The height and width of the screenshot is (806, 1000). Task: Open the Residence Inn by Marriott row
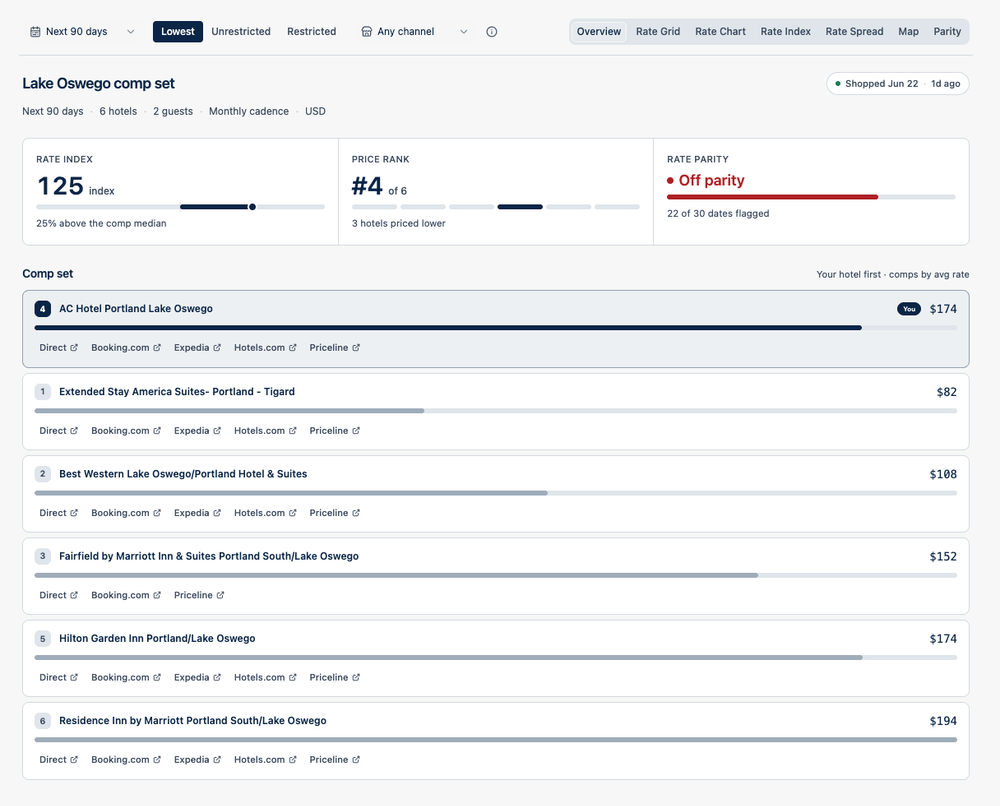[x=496, y=740]
